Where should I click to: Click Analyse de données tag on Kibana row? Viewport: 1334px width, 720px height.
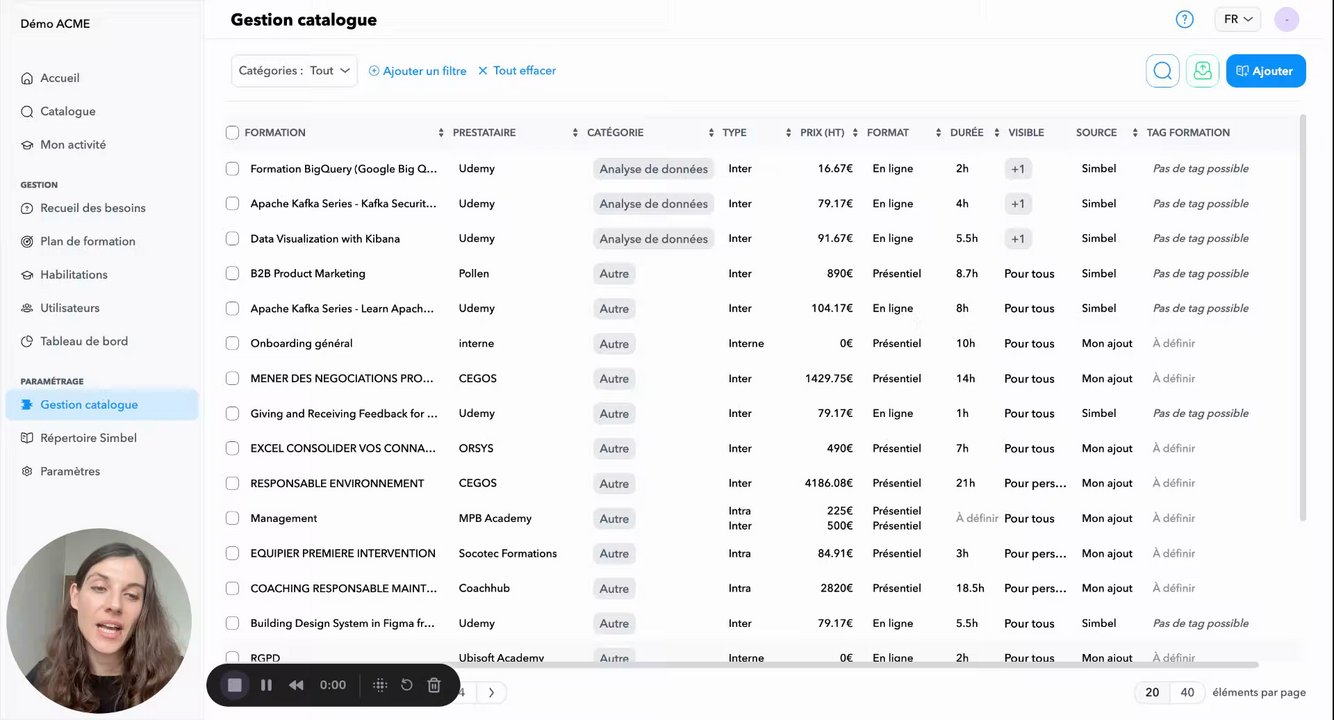tap(654, 239)
